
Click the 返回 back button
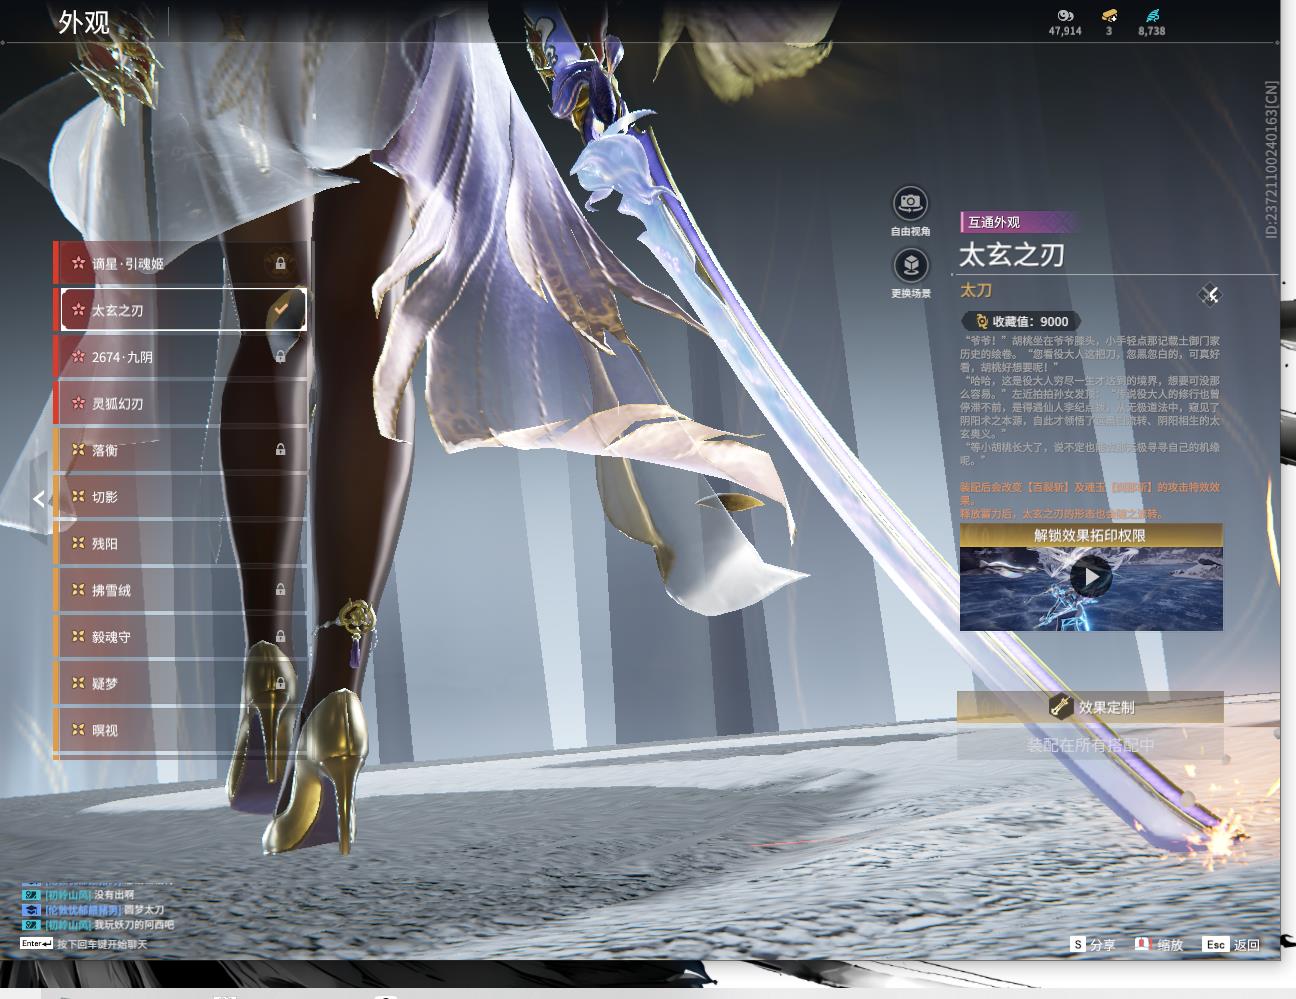(1232, 944)
